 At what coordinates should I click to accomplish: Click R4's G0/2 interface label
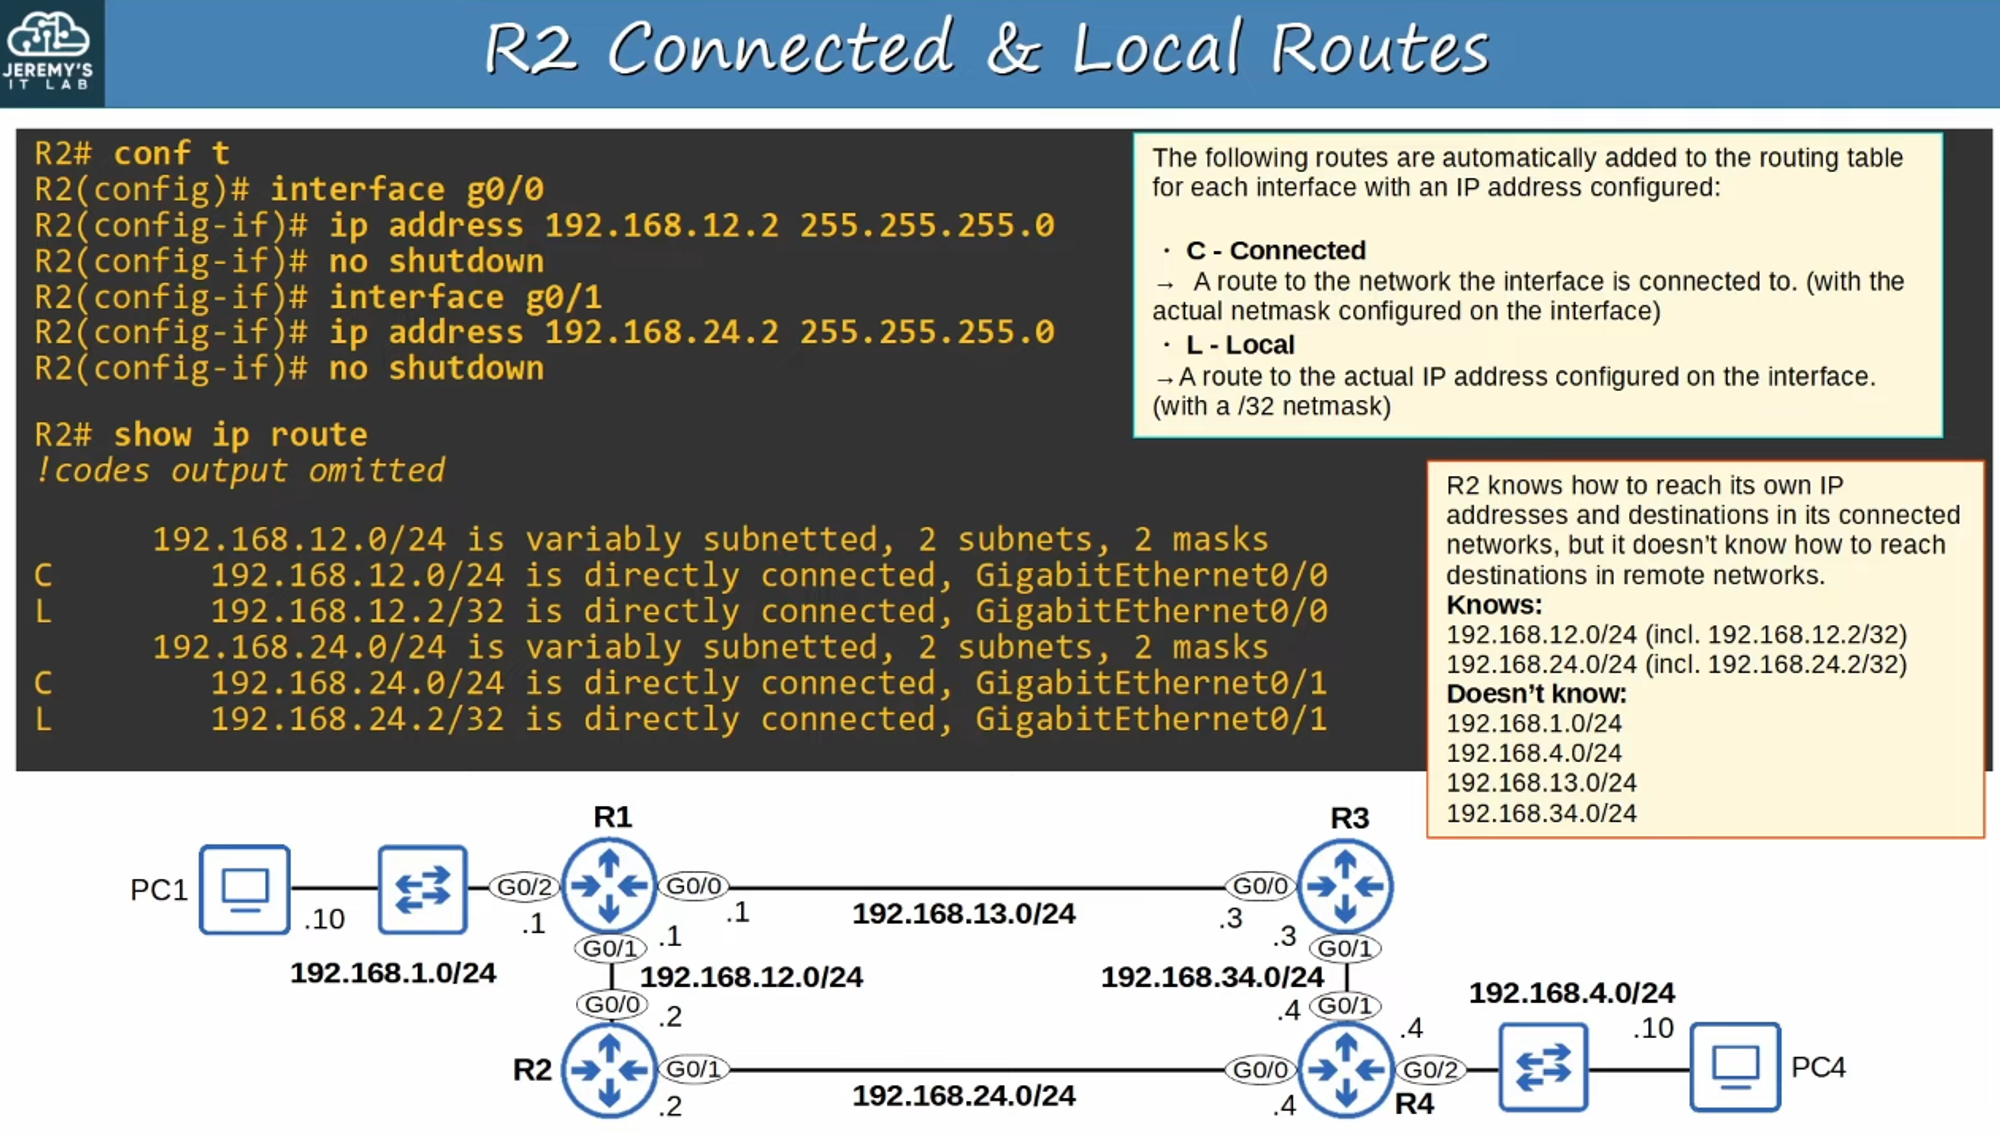coord(1430,1070)
